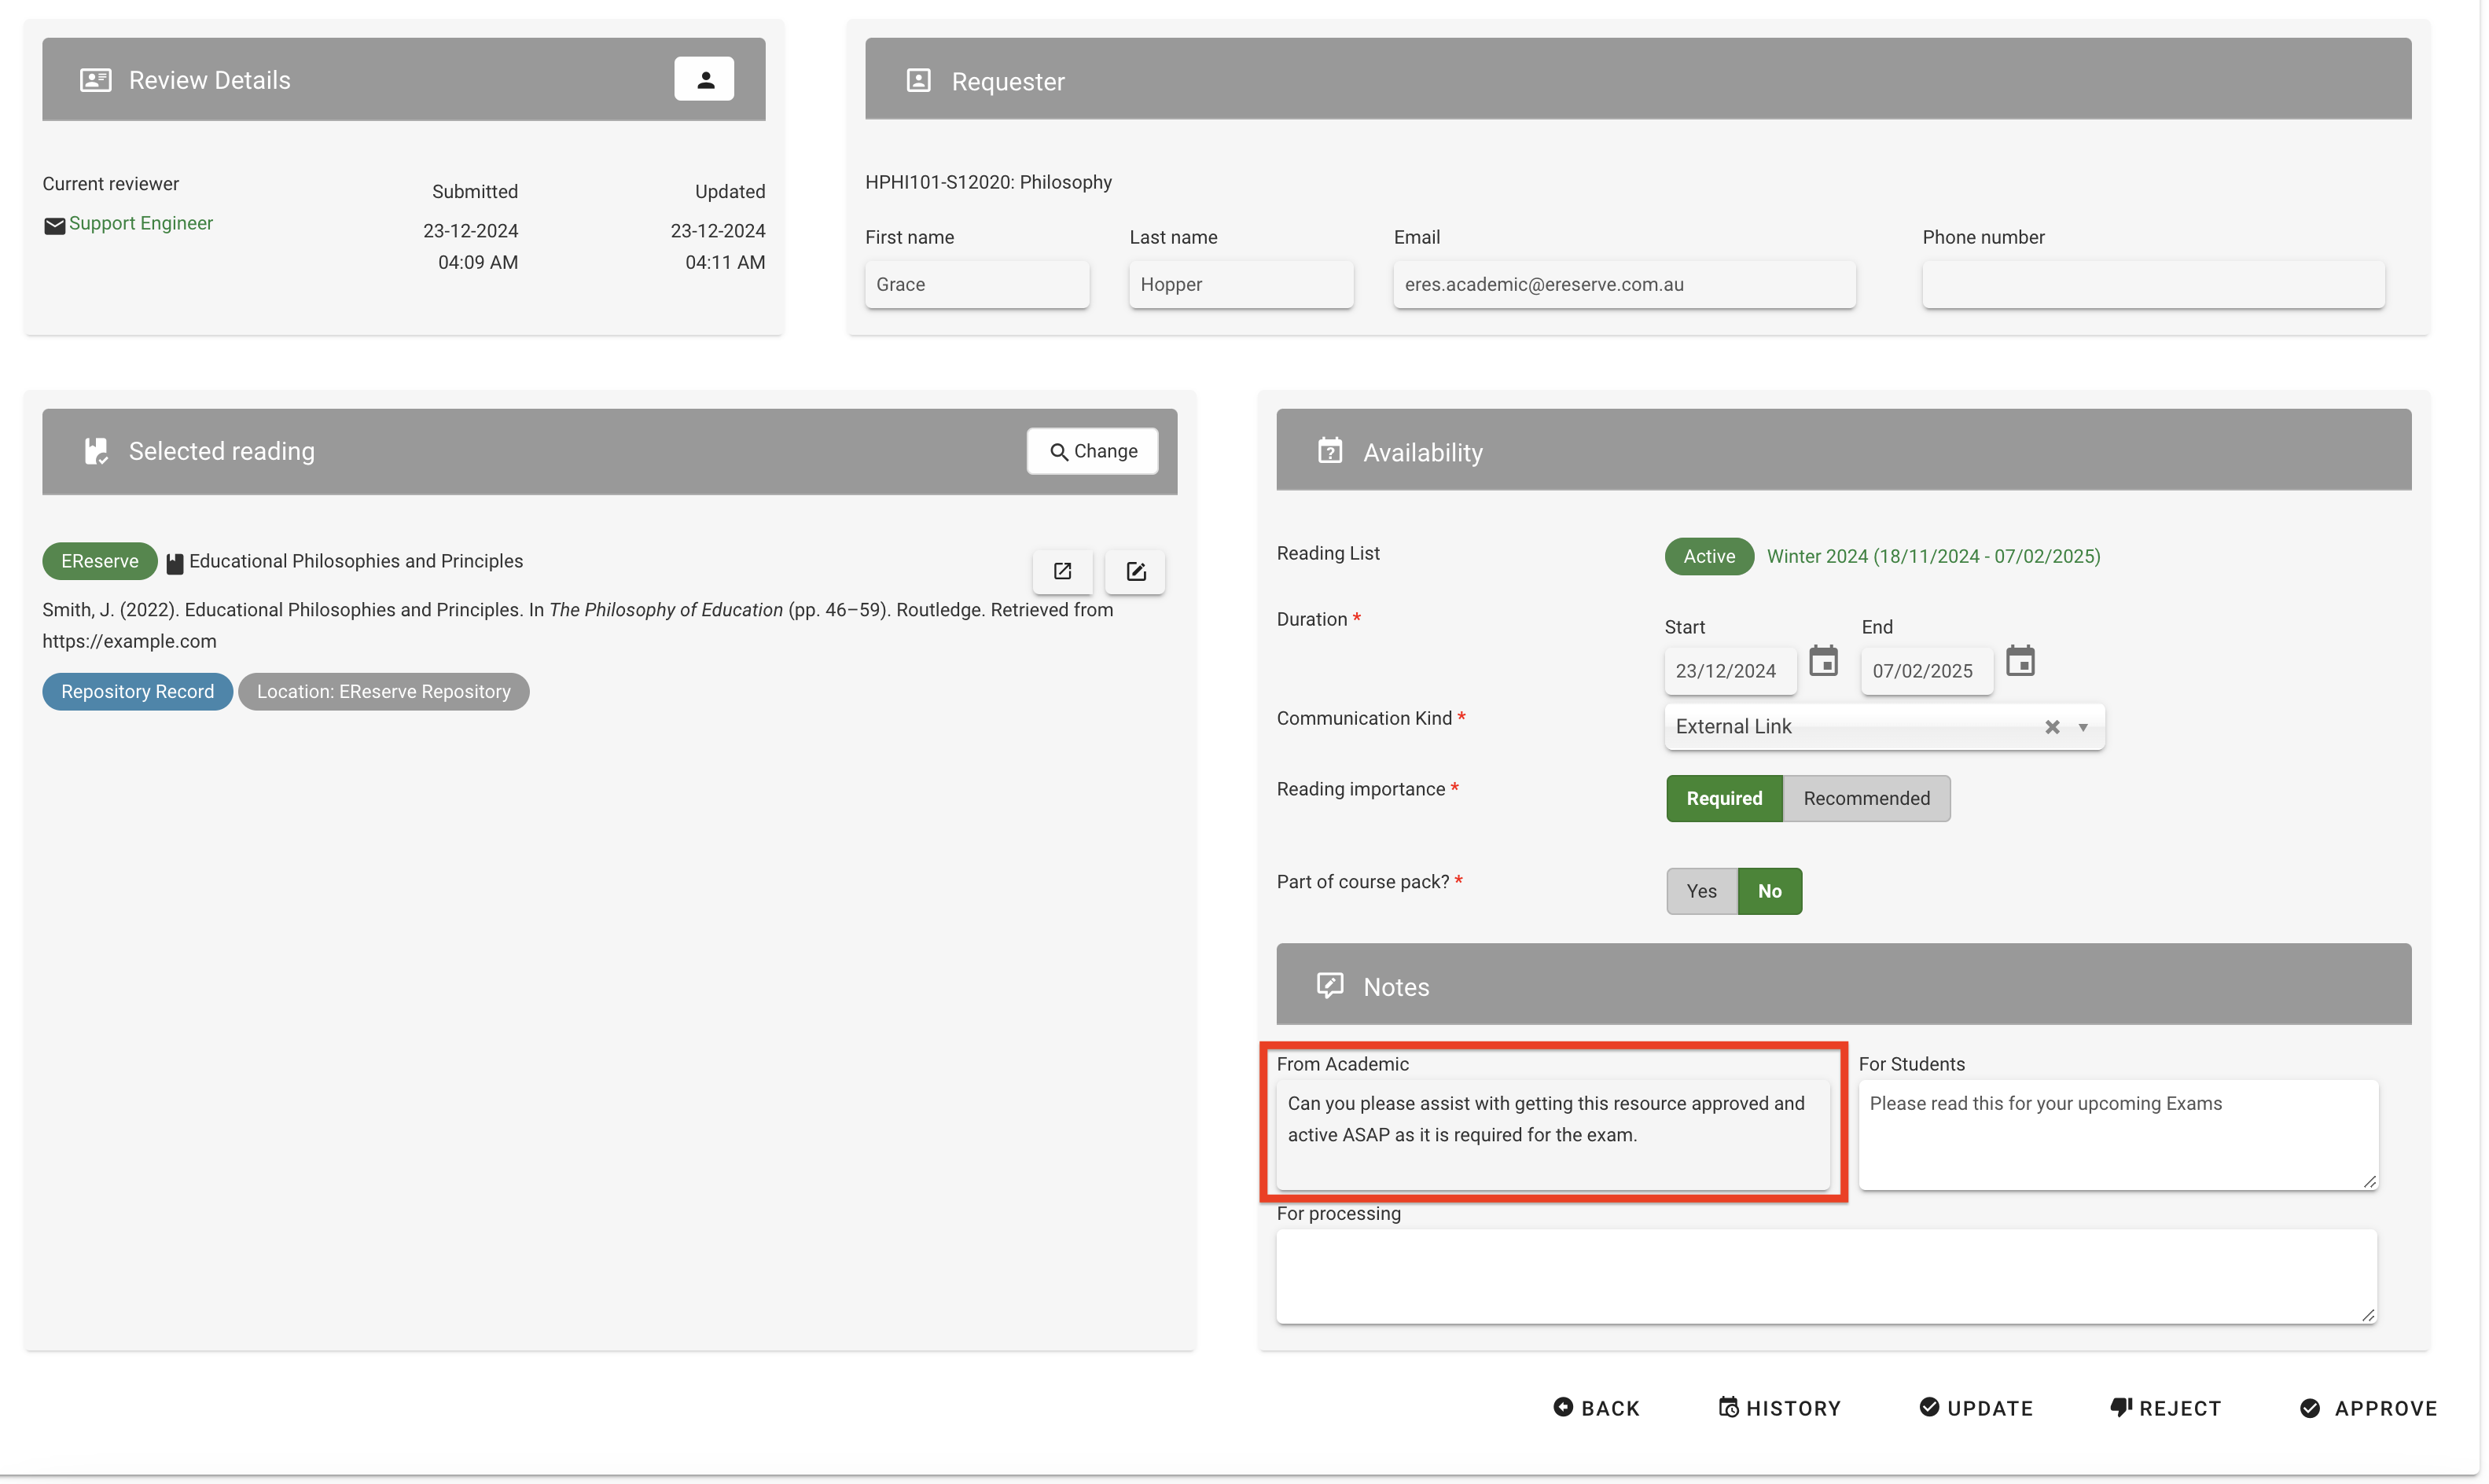Viewport: 2489px width, 1484px height.
Task: Expand the Communication Kind dropdown arrow
Action: click(2083, 727)
